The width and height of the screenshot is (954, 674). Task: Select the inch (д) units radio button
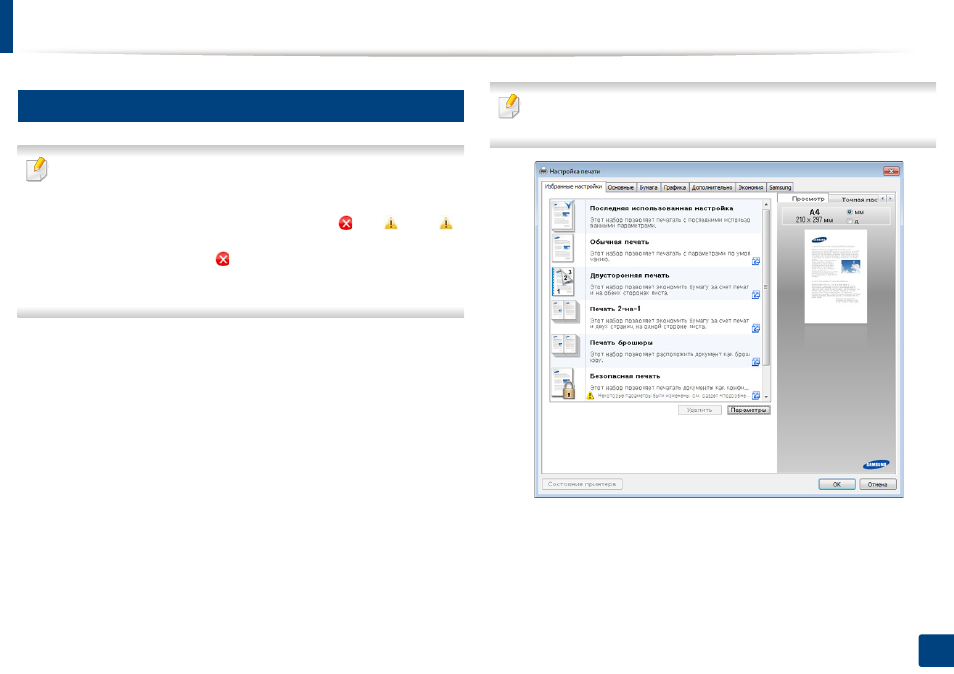(x=850, y=221)
